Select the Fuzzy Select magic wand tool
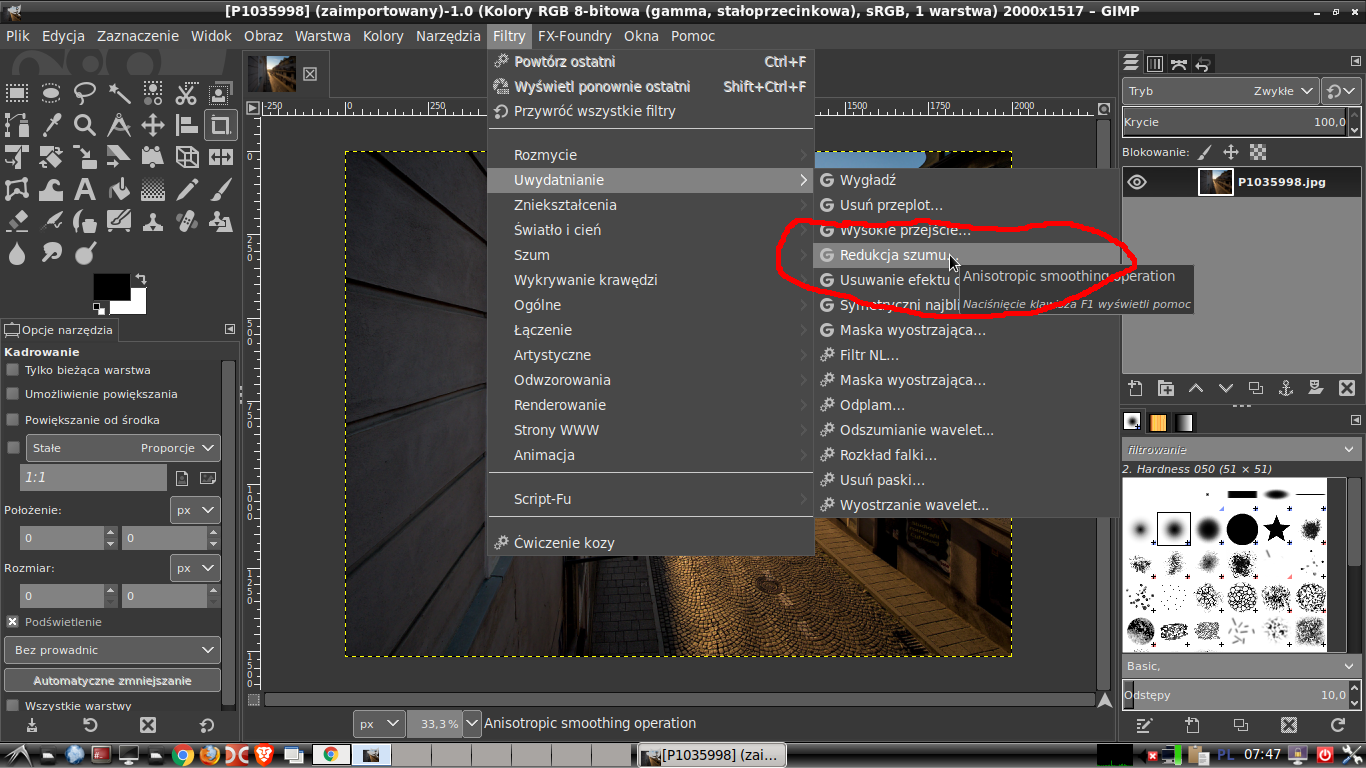The width and height of the screenshot is (1366, 768). tap(119, 94)
